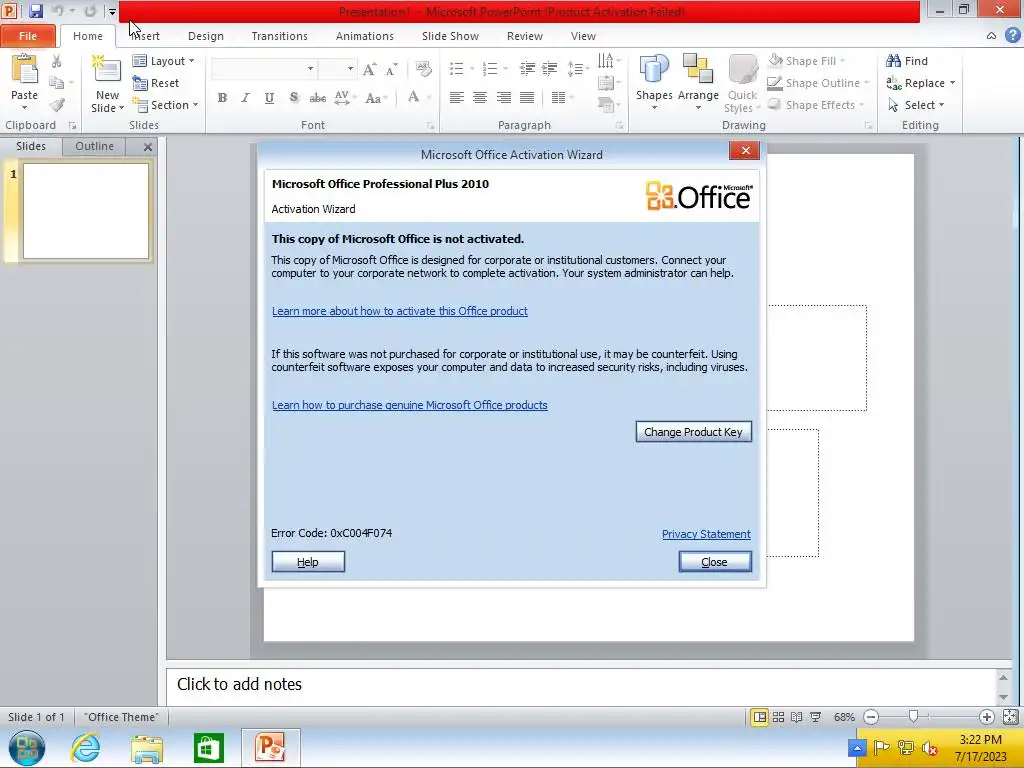Image resolution: width=1024 pixels, height=768 pixels.
Task: Switch to Slide Sorter view icon
Action: pyautogui.click(x=778, y=717)
